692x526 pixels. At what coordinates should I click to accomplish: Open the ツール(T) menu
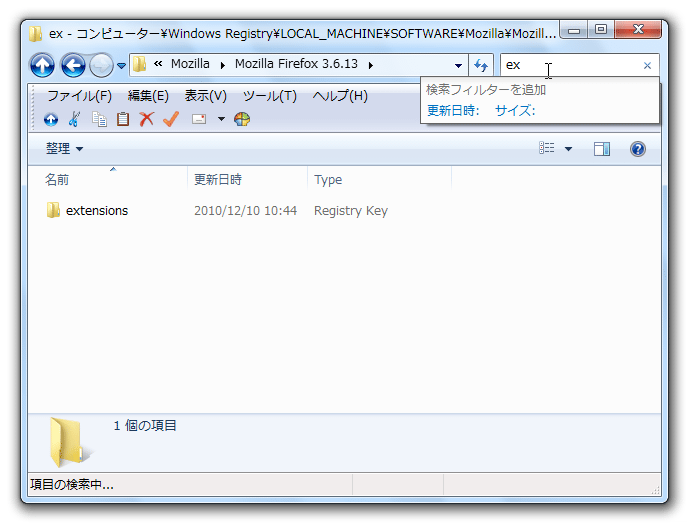[x=270, y=96]
